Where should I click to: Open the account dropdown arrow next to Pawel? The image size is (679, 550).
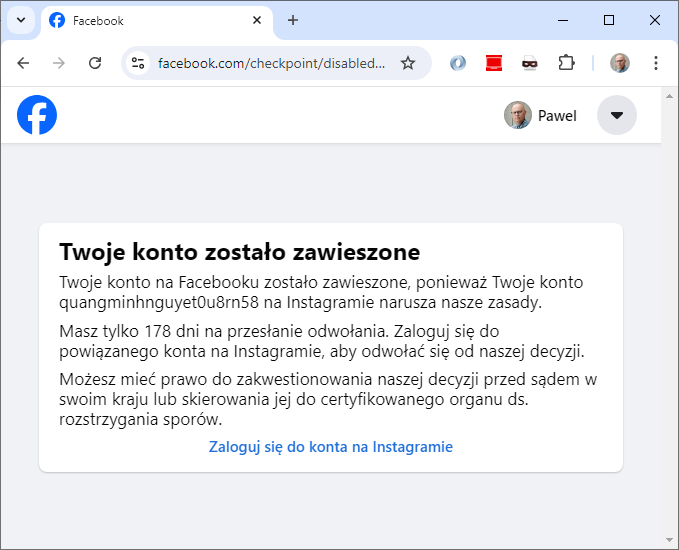click(617, 115)
